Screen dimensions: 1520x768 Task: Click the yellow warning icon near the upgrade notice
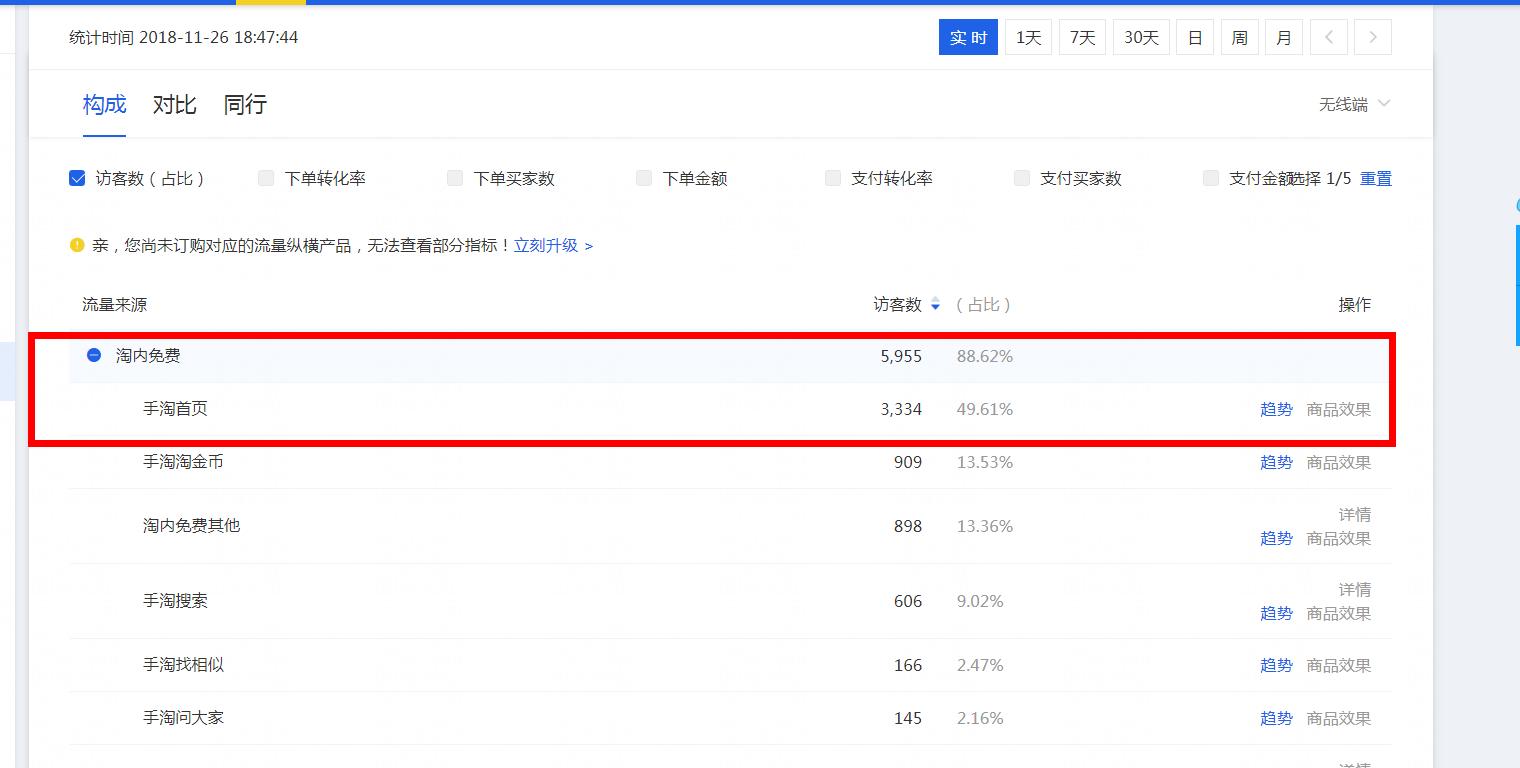[x=78, y=245]
